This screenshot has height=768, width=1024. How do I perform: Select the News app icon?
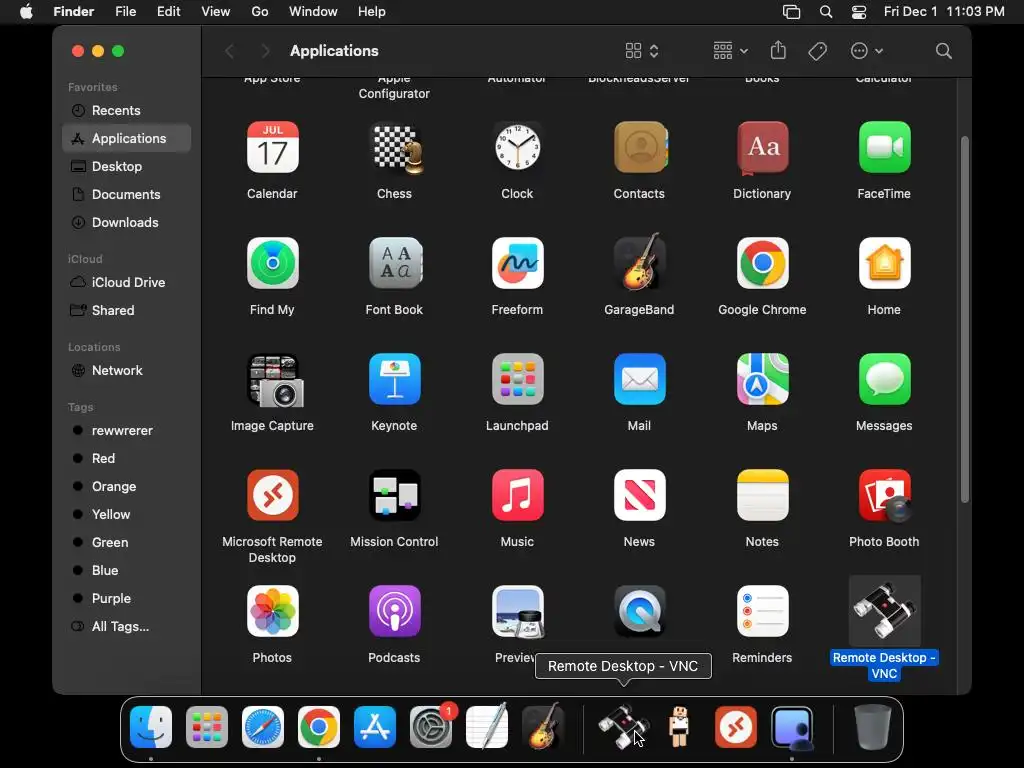[x=639, y=495]
